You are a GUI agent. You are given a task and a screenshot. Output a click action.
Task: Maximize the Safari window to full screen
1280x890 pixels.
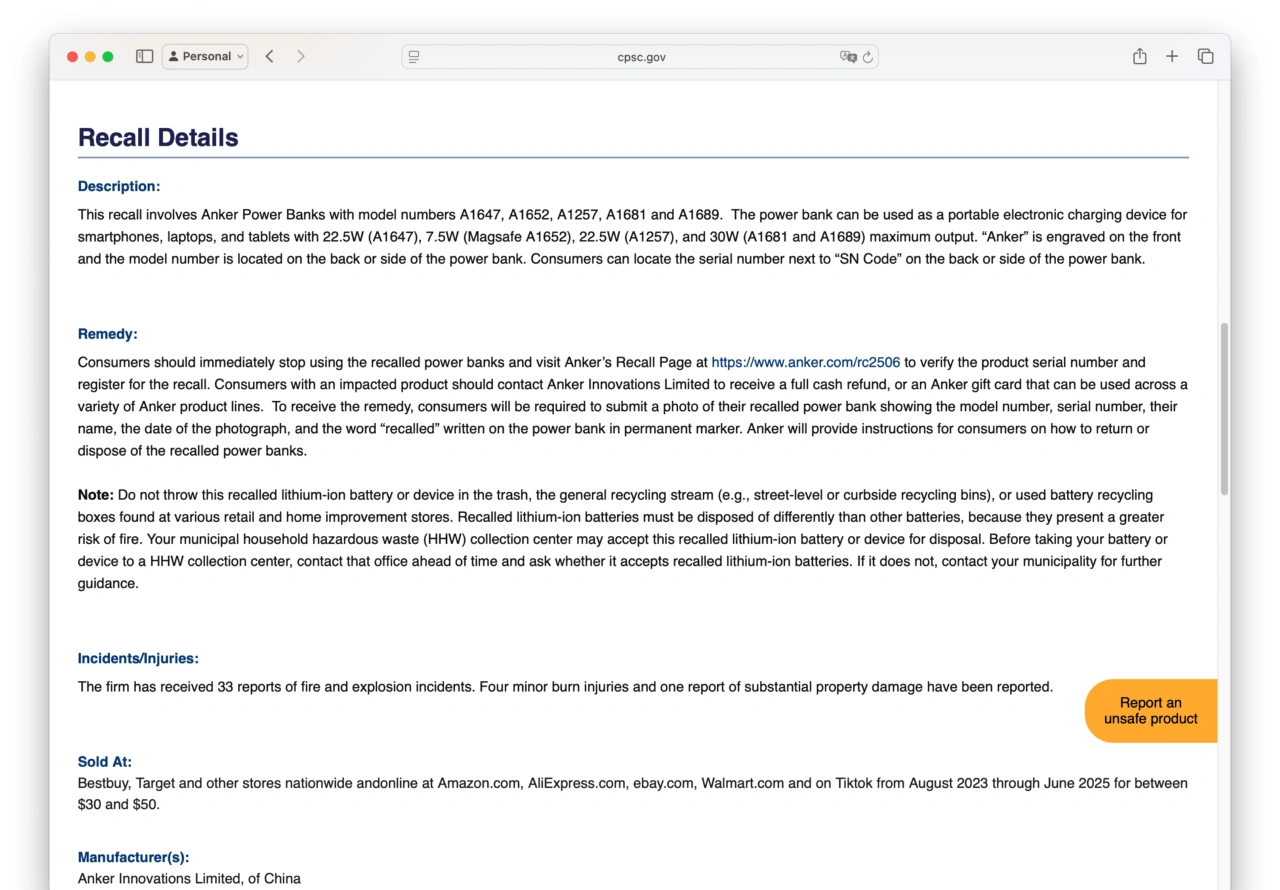(108, 57)
